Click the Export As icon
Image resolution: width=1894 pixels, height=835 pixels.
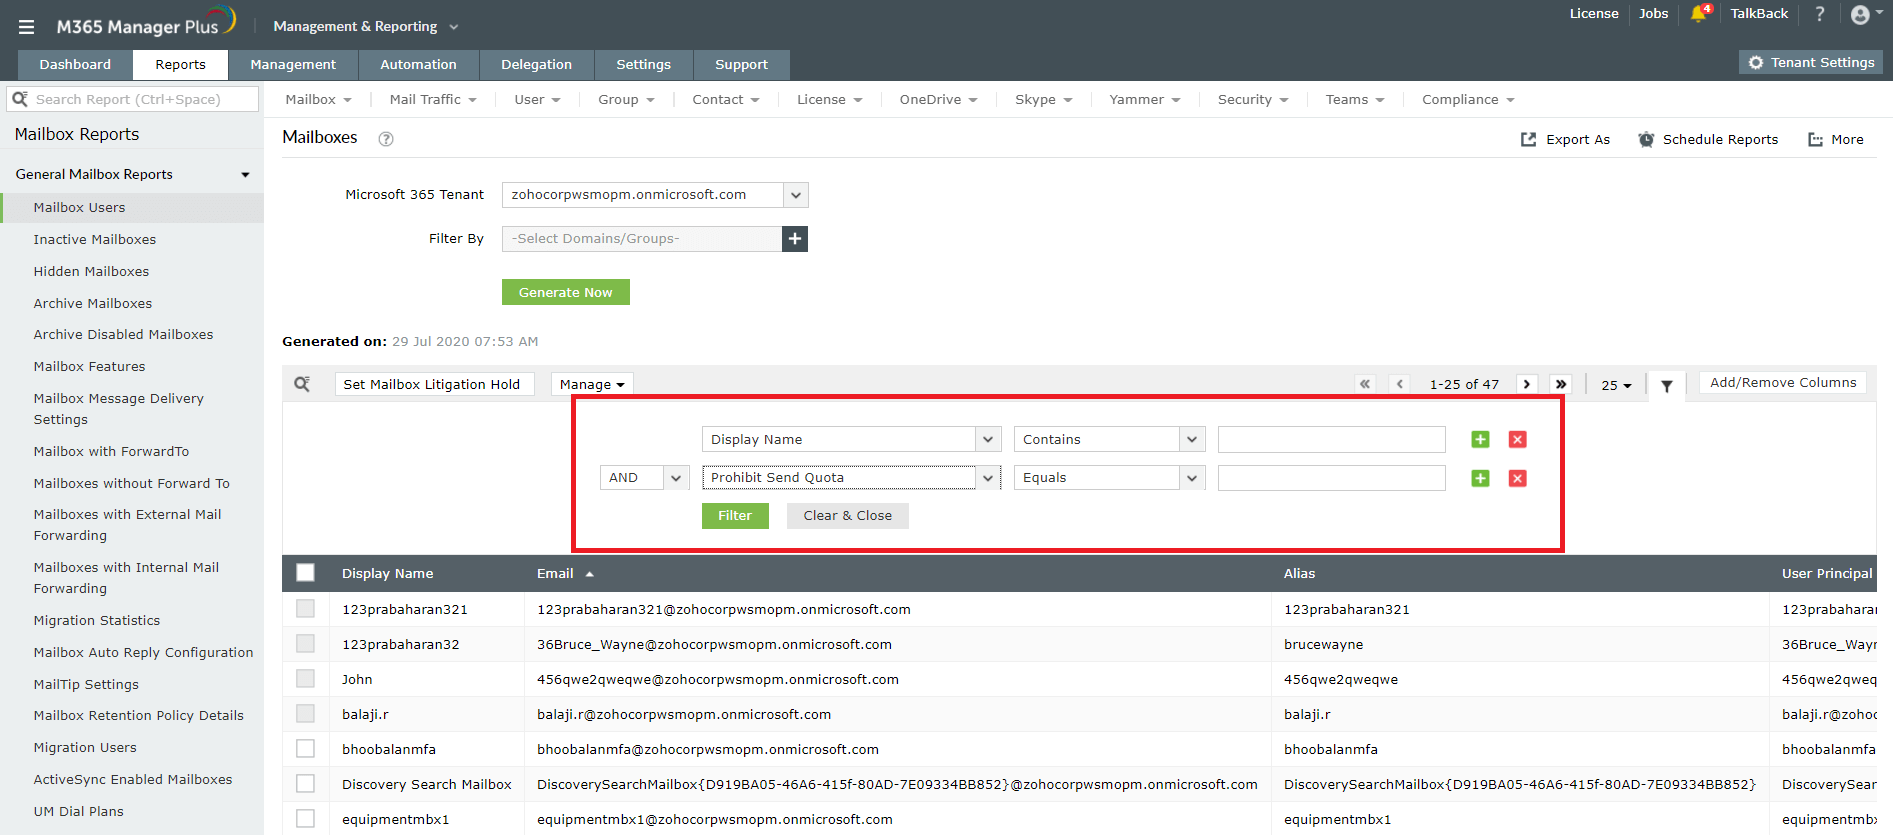click(x=1528, y=139)
